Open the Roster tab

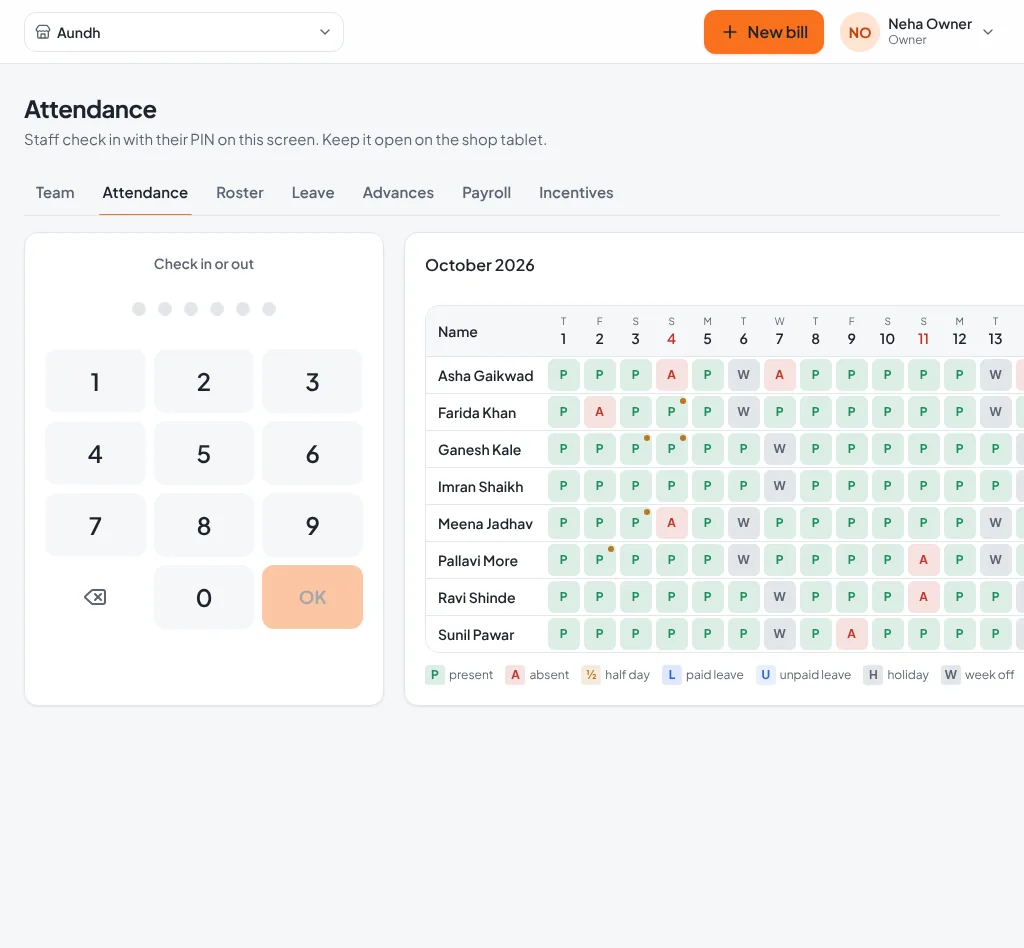240,193
